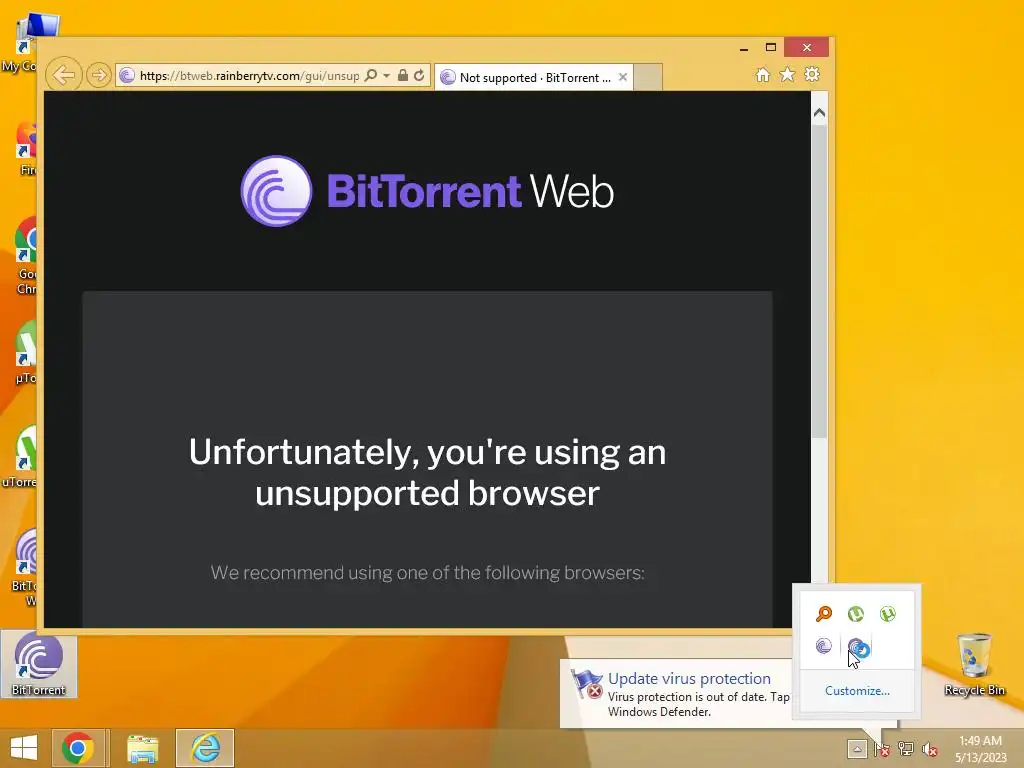This screenshot has height=768, width=1024.
Task: Open the Windows Start button
Action: tap(24, 748)
